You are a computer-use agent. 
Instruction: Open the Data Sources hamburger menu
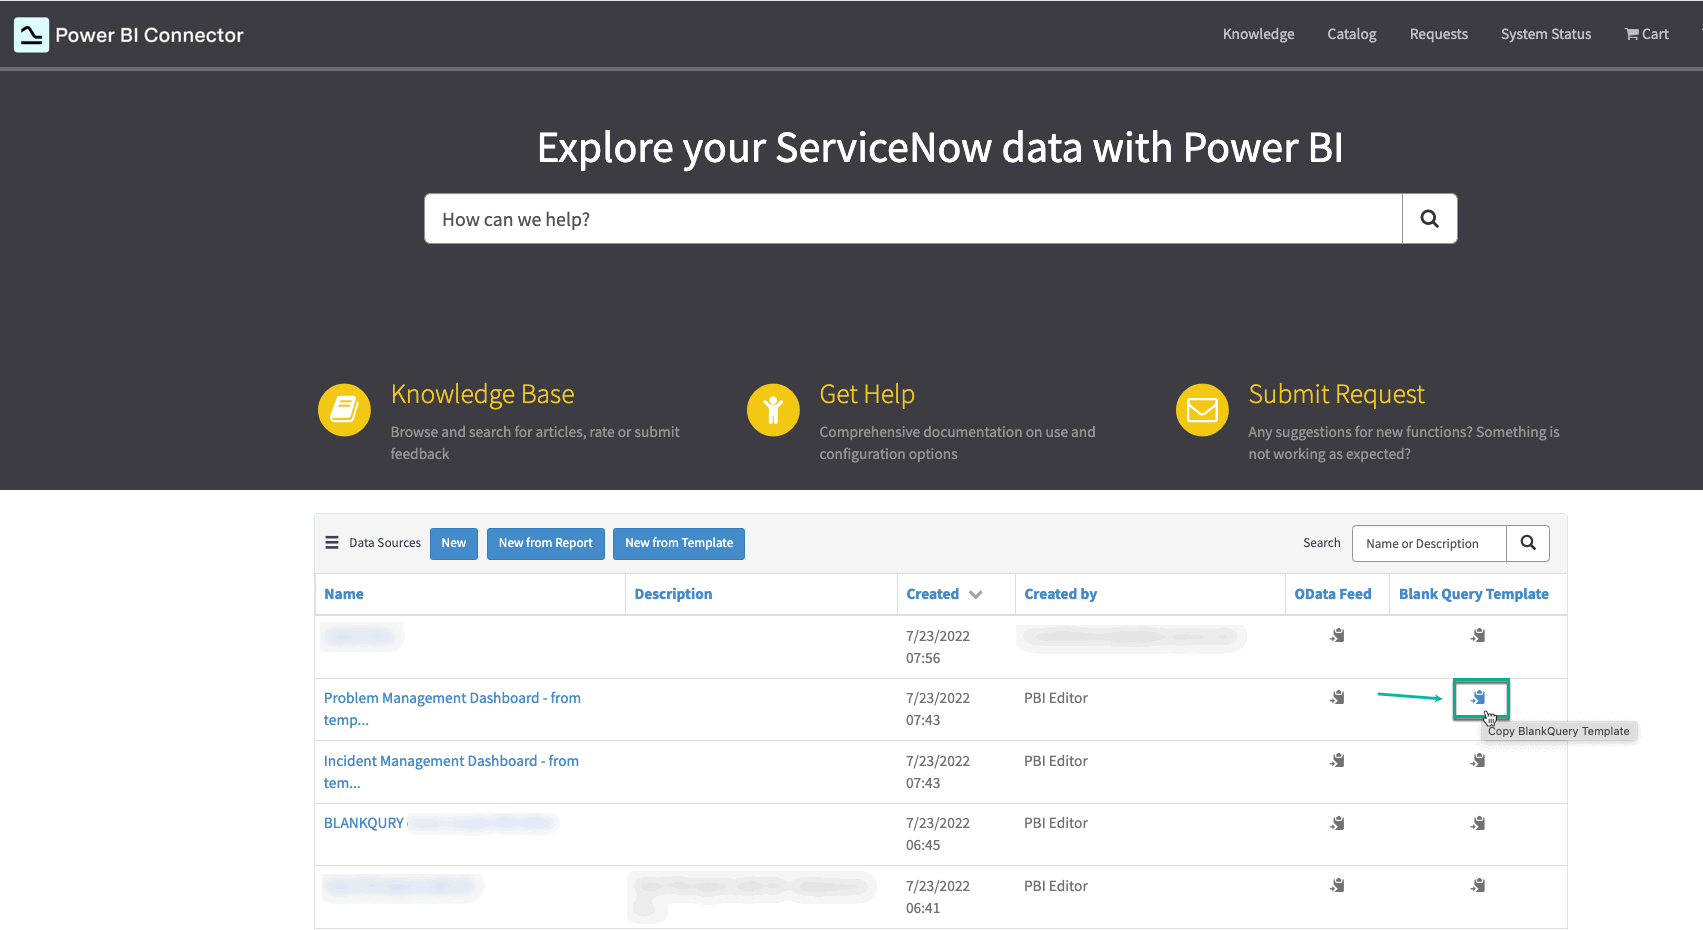point(332,543)
